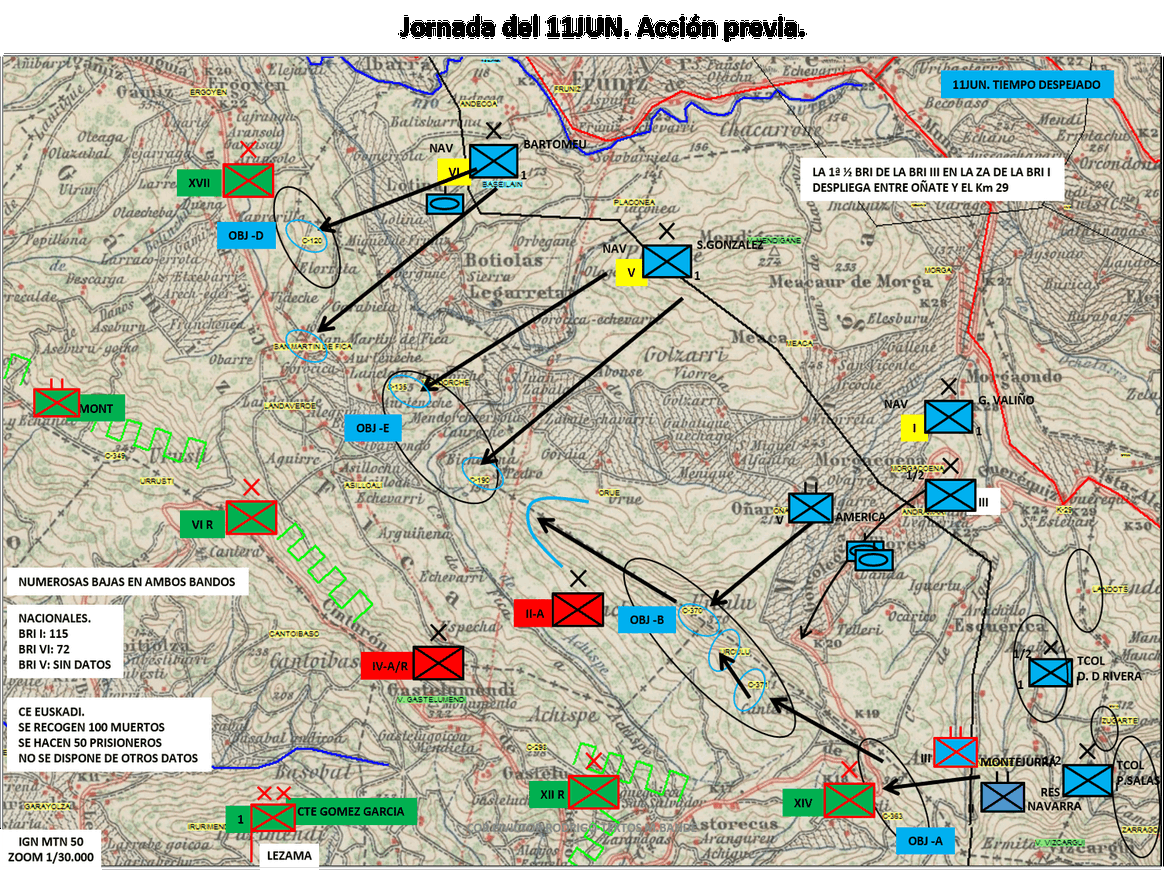Select the ANDECOA place label

[478, 103]
